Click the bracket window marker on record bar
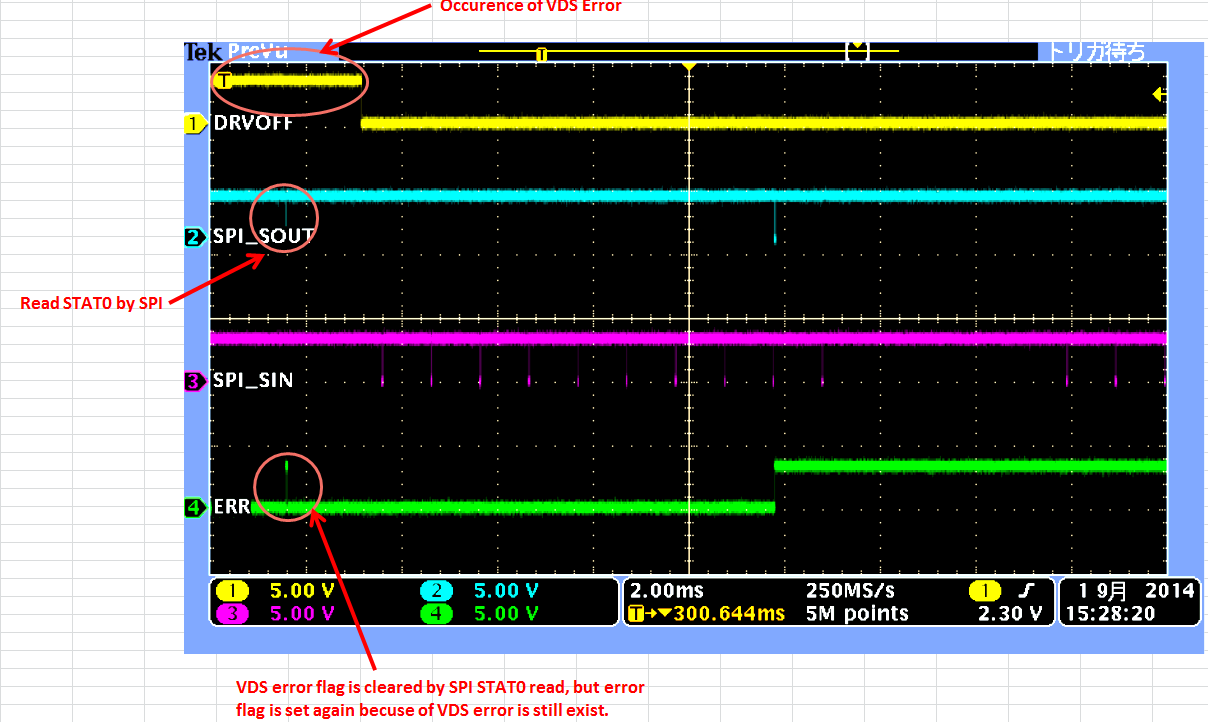The height and width of the screenshot is (722, 1208). click(856, 51)
